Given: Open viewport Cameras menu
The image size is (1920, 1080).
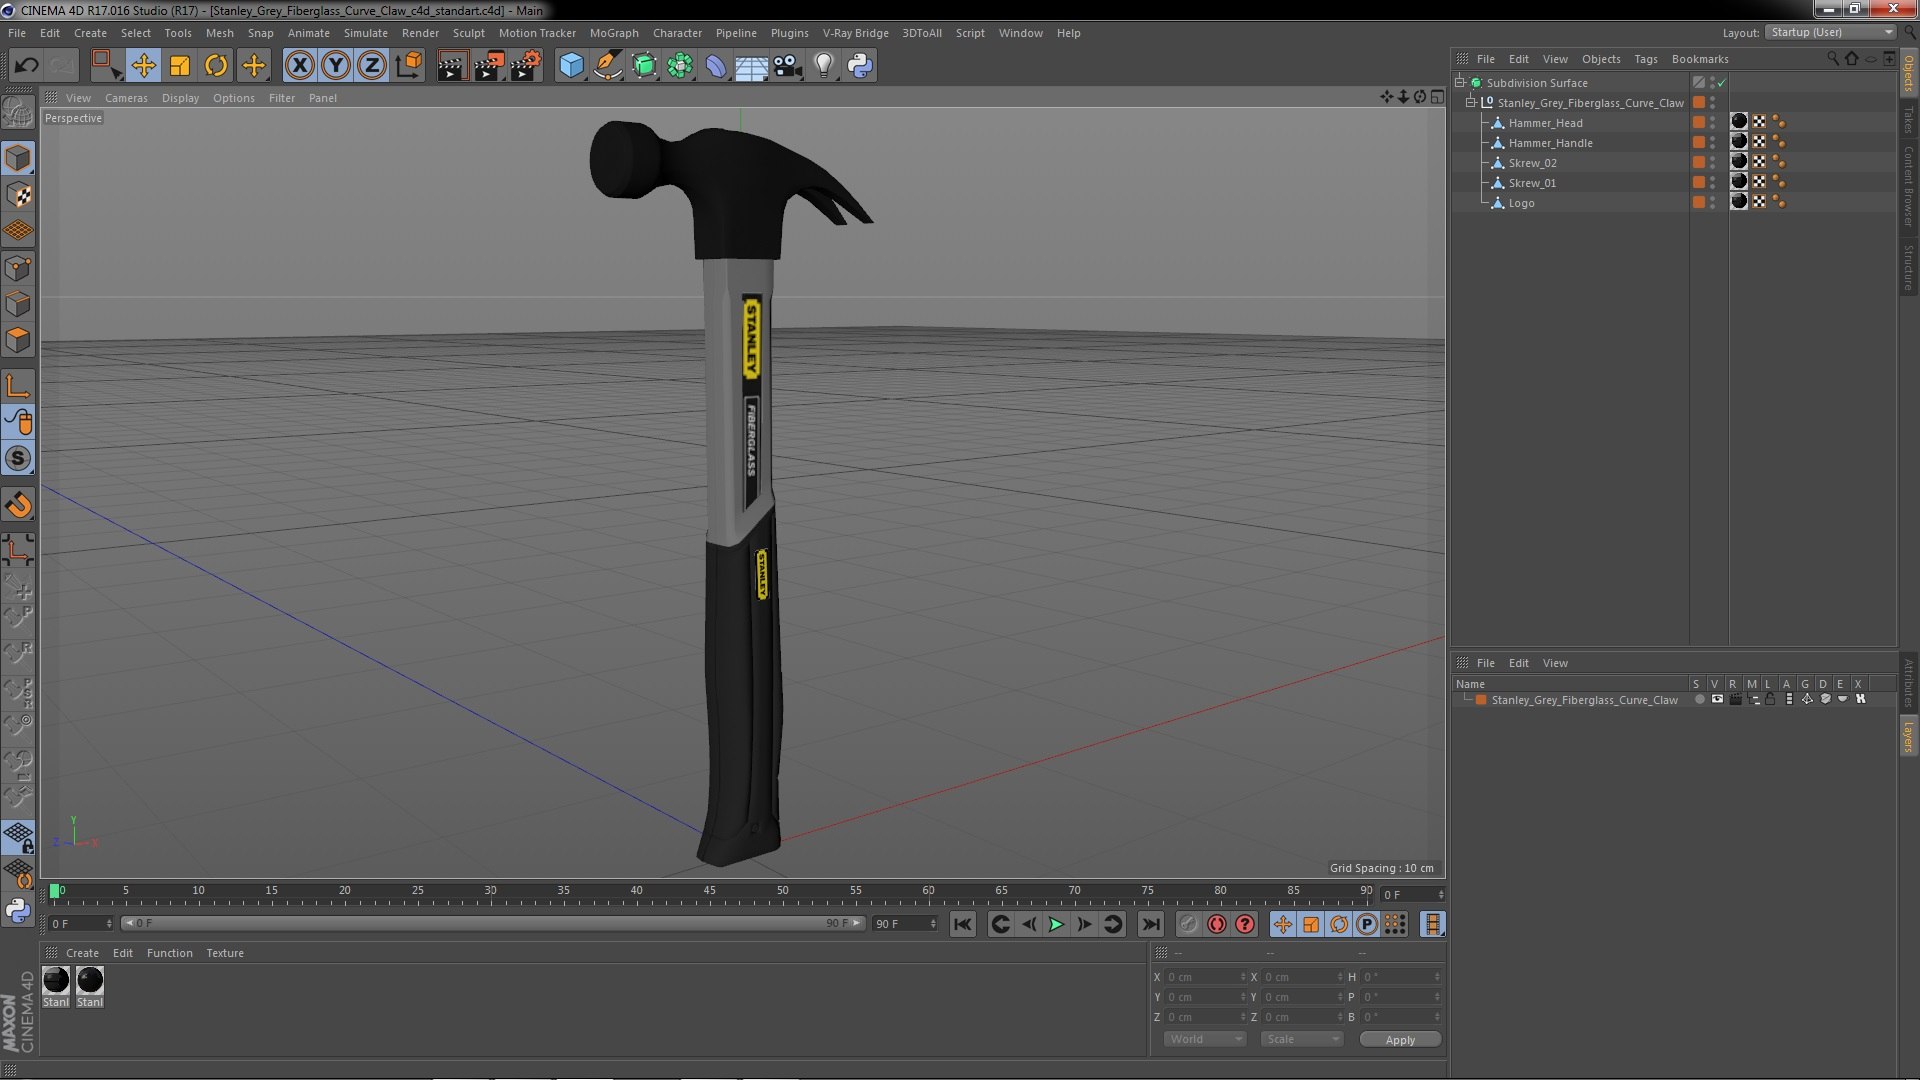Looking at the screenshot, I should click(x=126, y=98).
